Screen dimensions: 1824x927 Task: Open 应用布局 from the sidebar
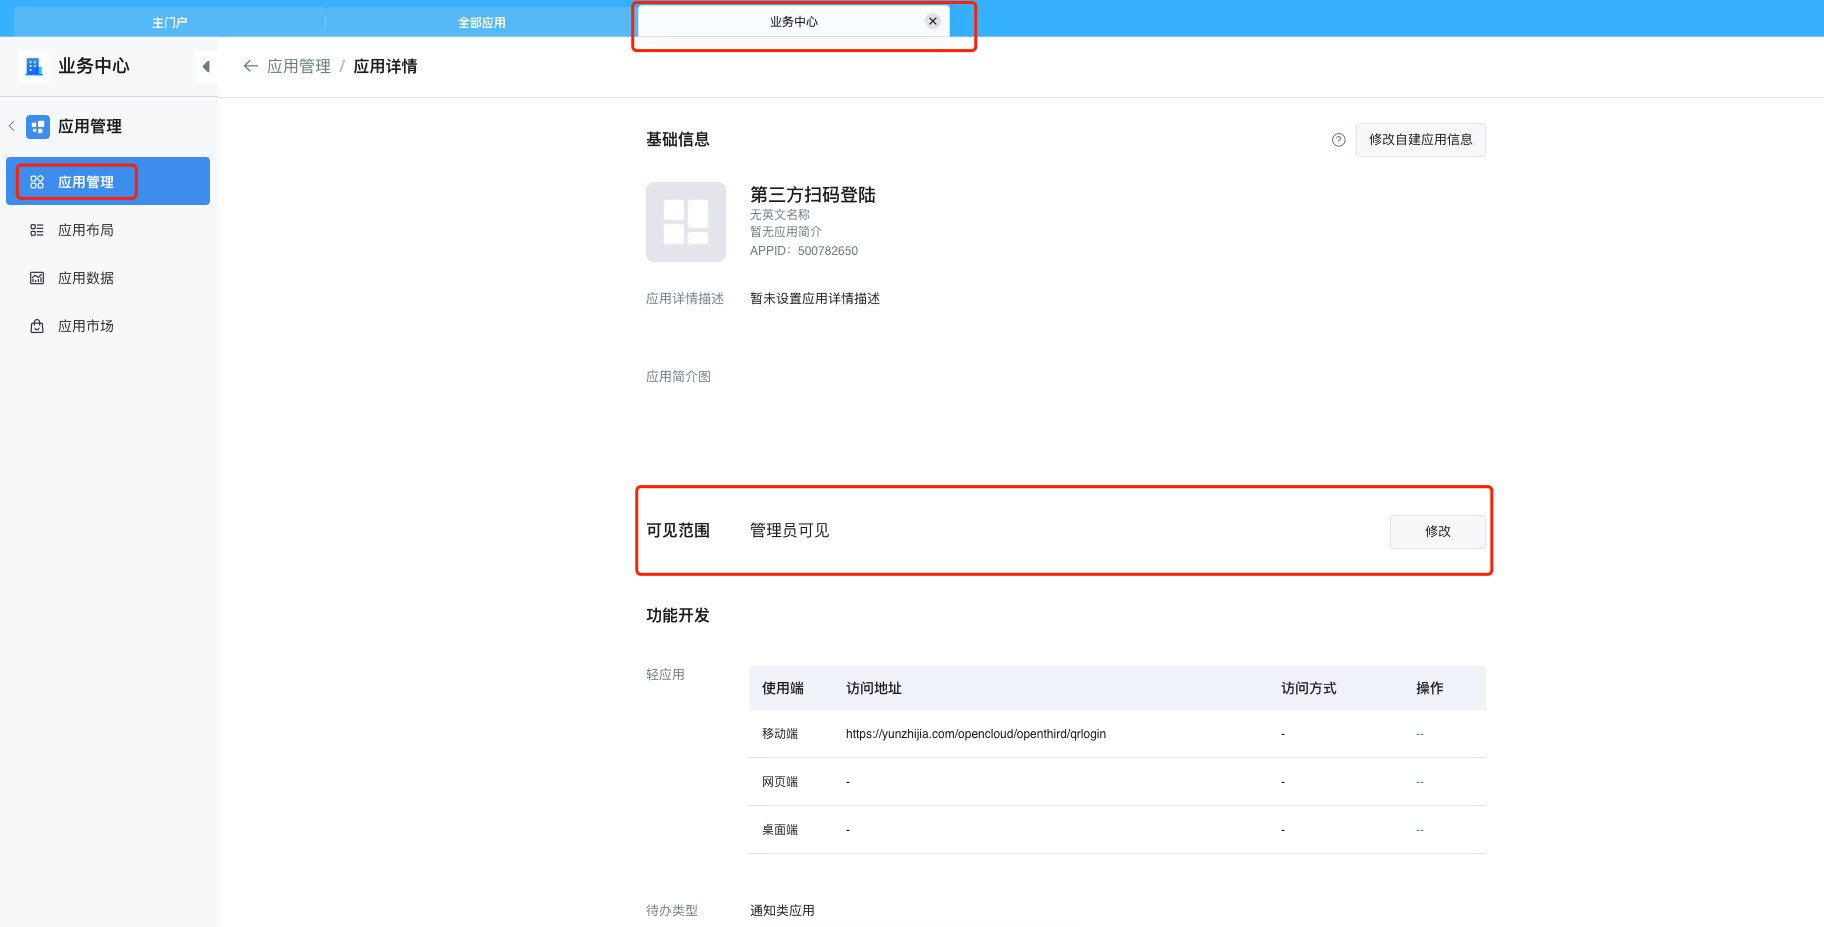[x=86, y=230]
